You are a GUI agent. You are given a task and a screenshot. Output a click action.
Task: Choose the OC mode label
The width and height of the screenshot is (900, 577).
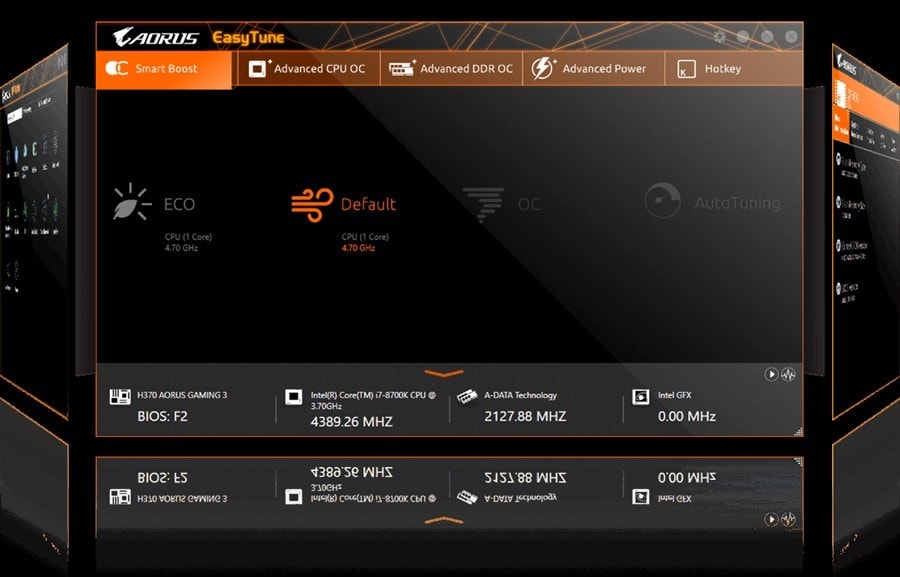529,204
